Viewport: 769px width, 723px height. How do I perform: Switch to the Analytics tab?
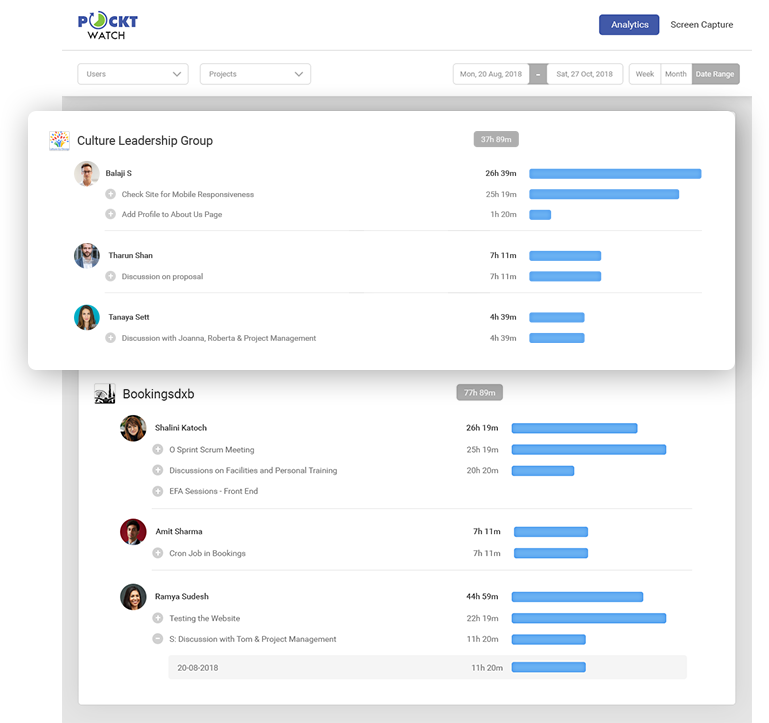[629, 25]
